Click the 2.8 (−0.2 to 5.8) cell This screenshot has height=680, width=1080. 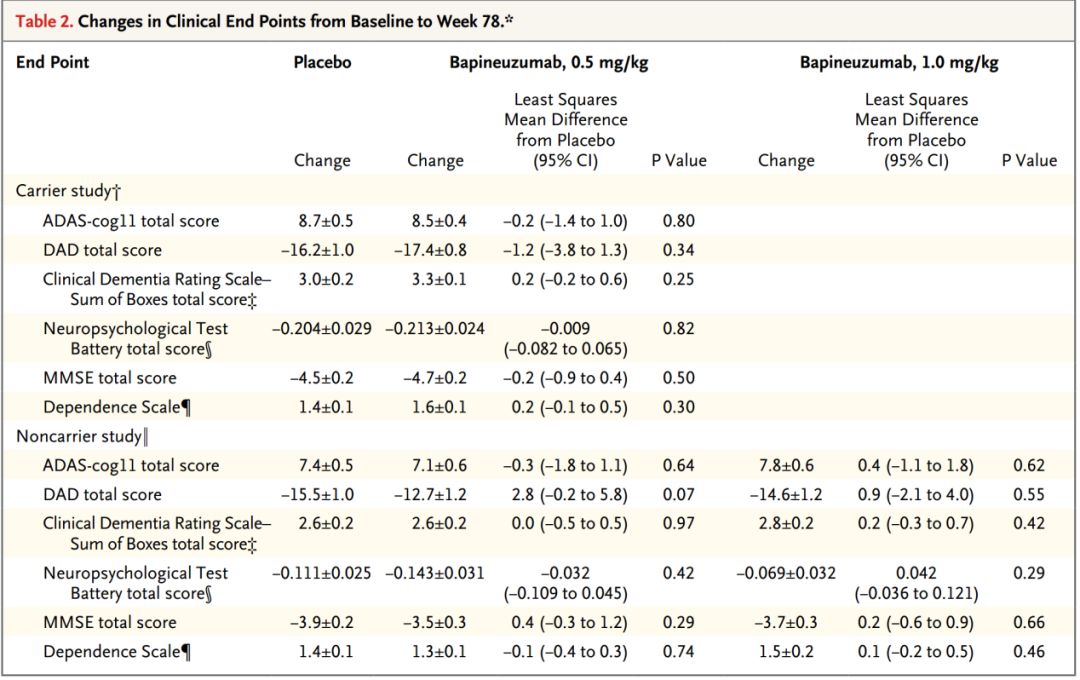[x=566, y=494]
